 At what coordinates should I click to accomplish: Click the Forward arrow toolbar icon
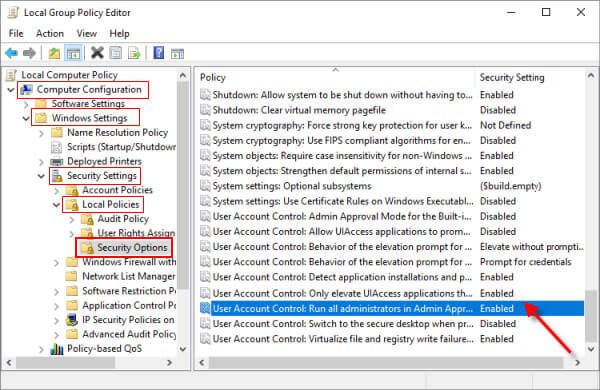pyautogui.click(x=29, y=53)
